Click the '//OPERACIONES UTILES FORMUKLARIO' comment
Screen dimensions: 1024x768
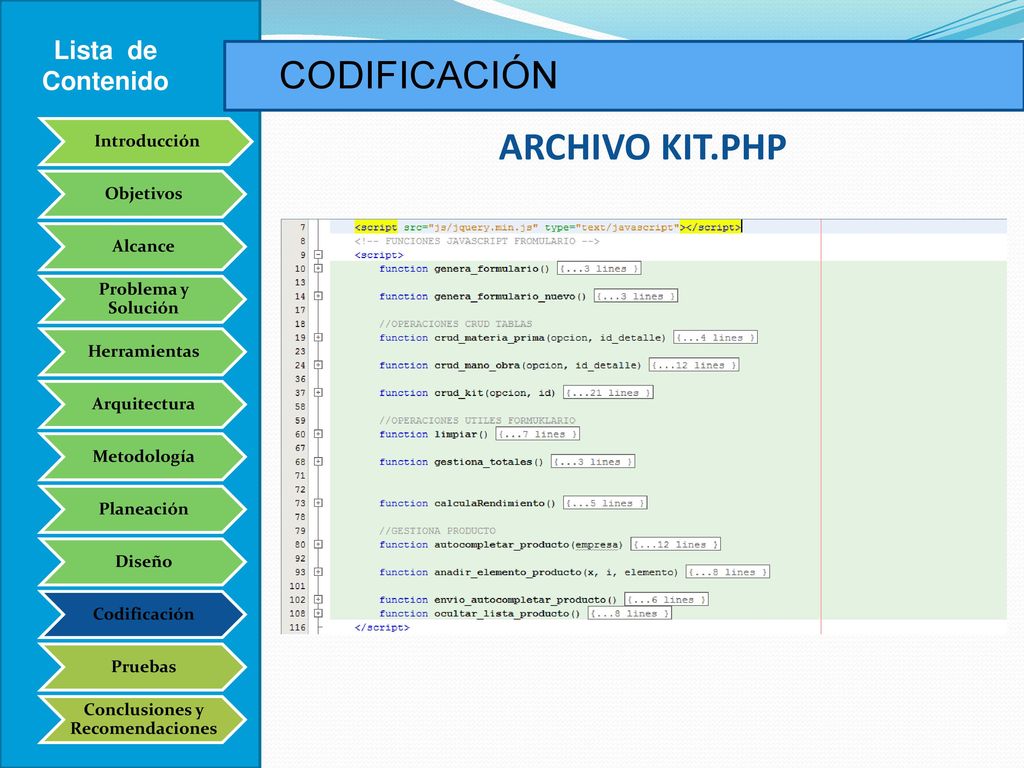(477, 421)
